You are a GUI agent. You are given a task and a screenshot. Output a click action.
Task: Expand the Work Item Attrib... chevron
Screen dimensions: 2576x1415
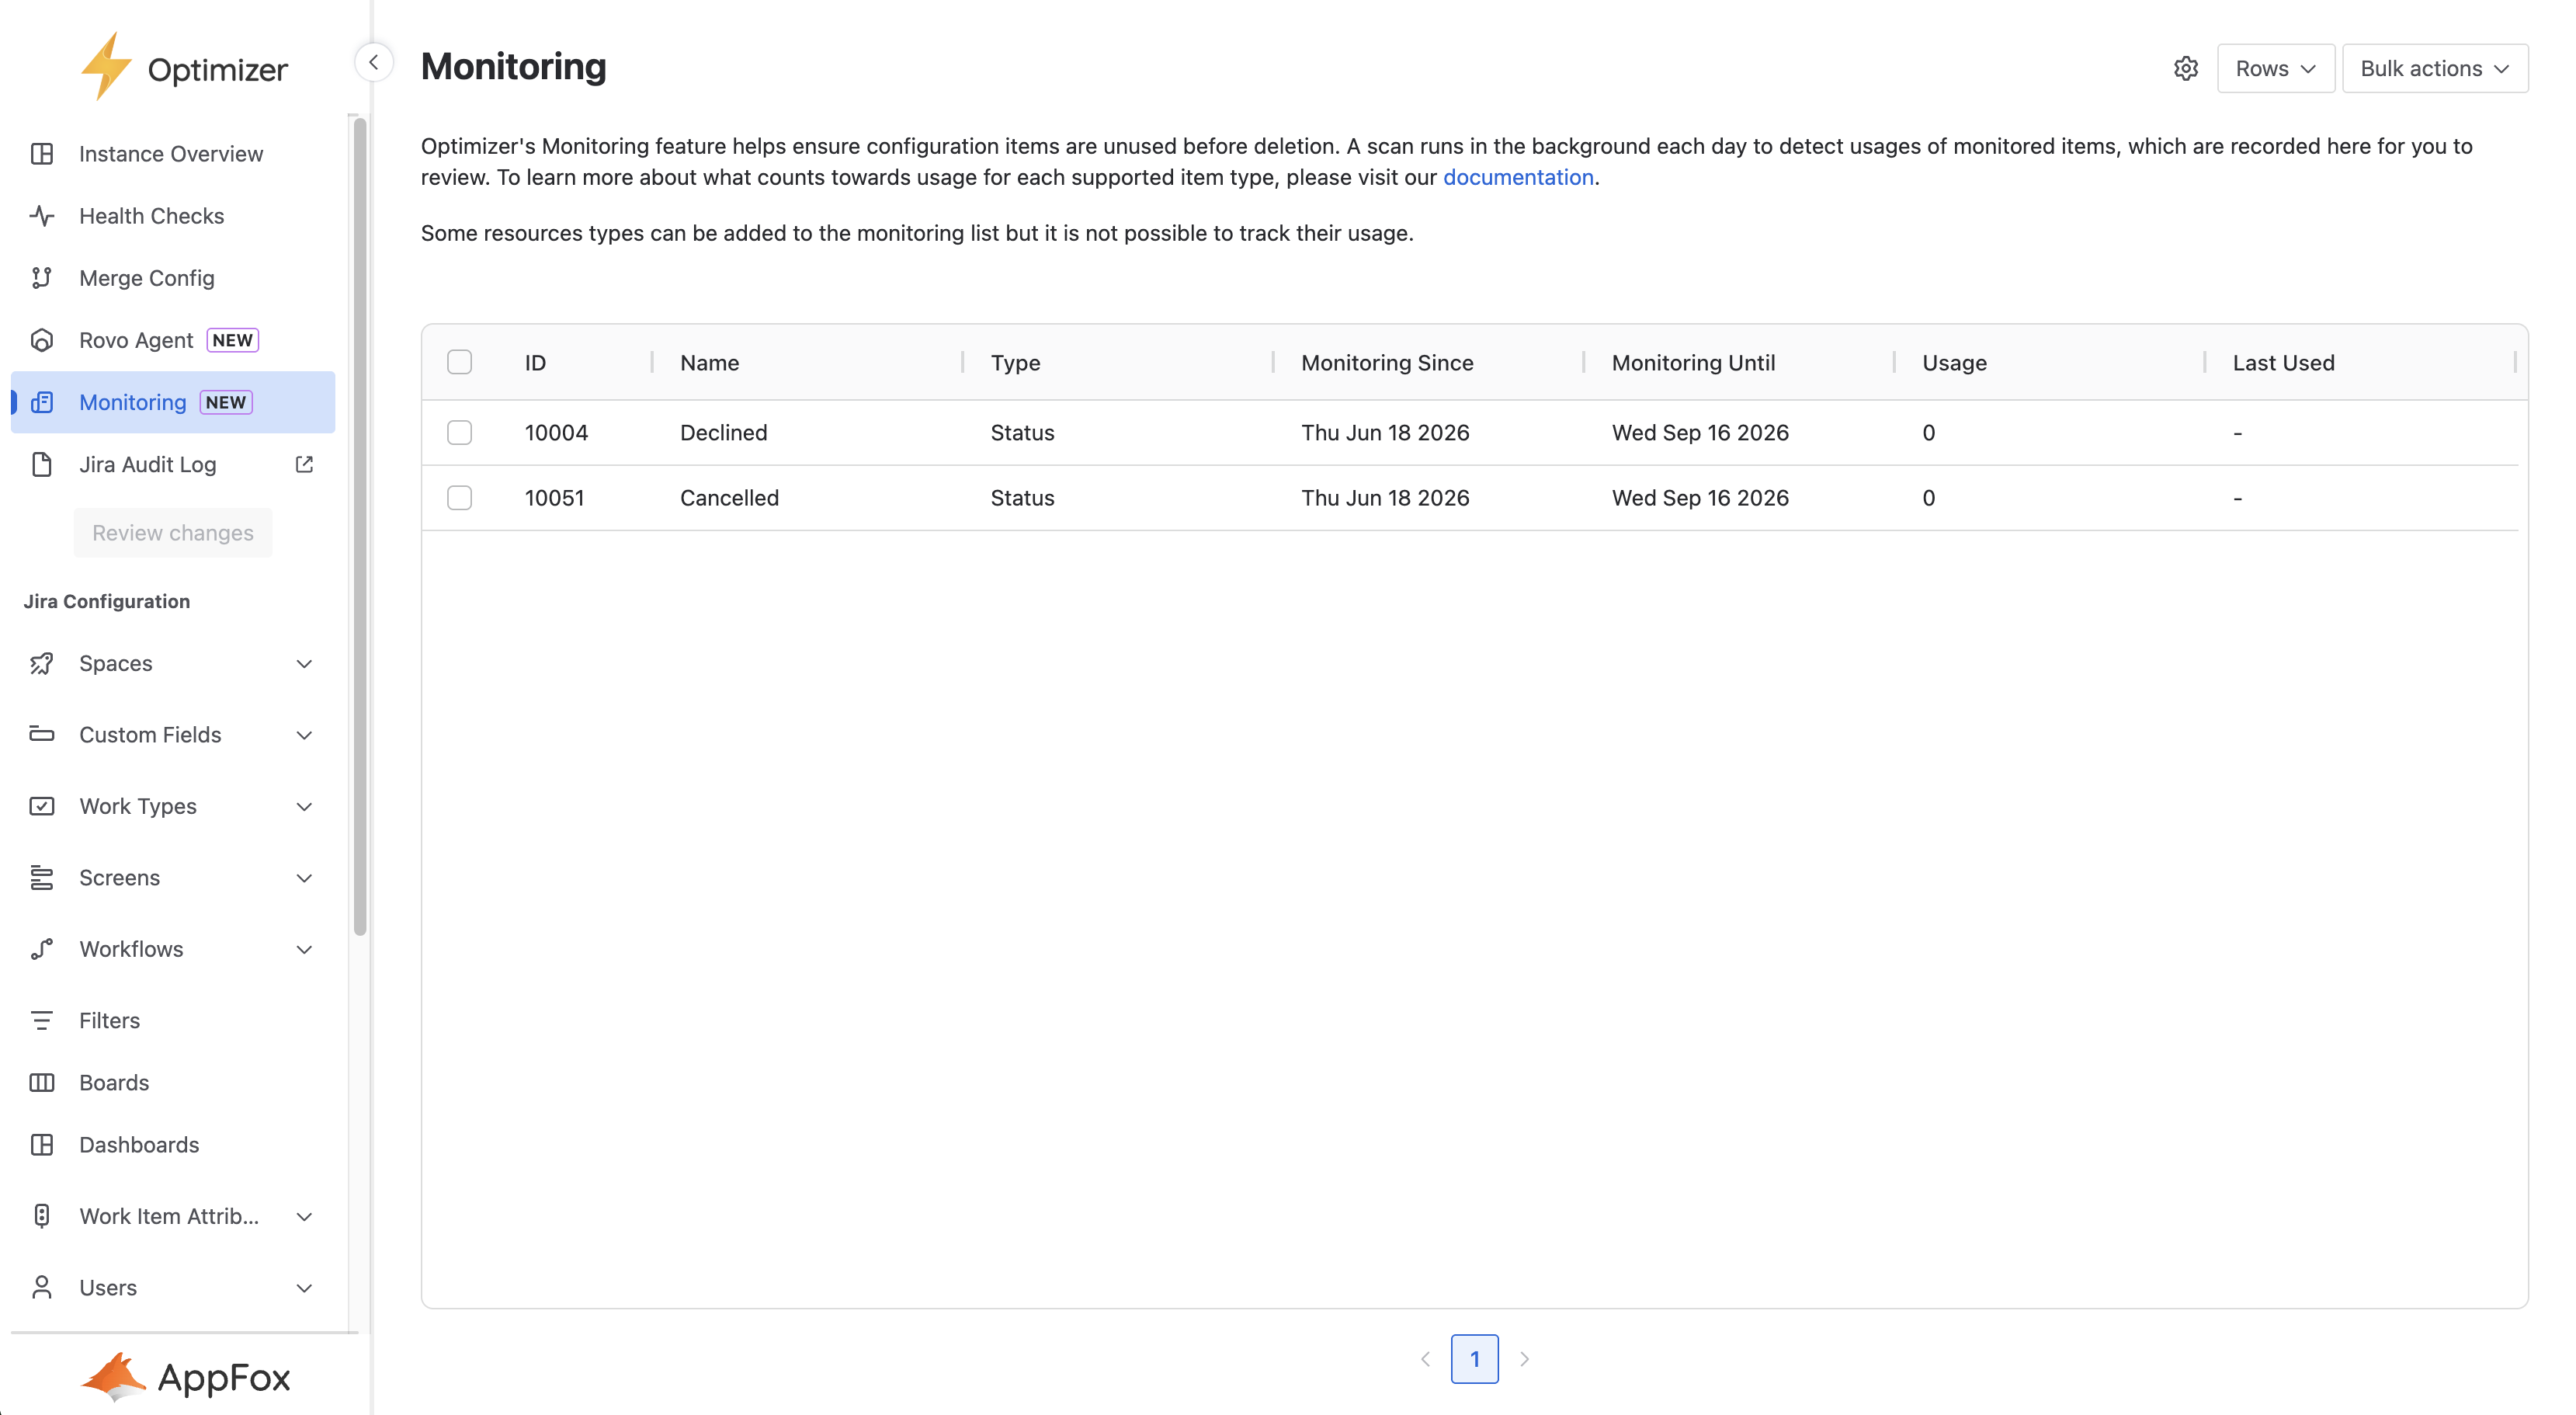click(x=304, y=1216)
